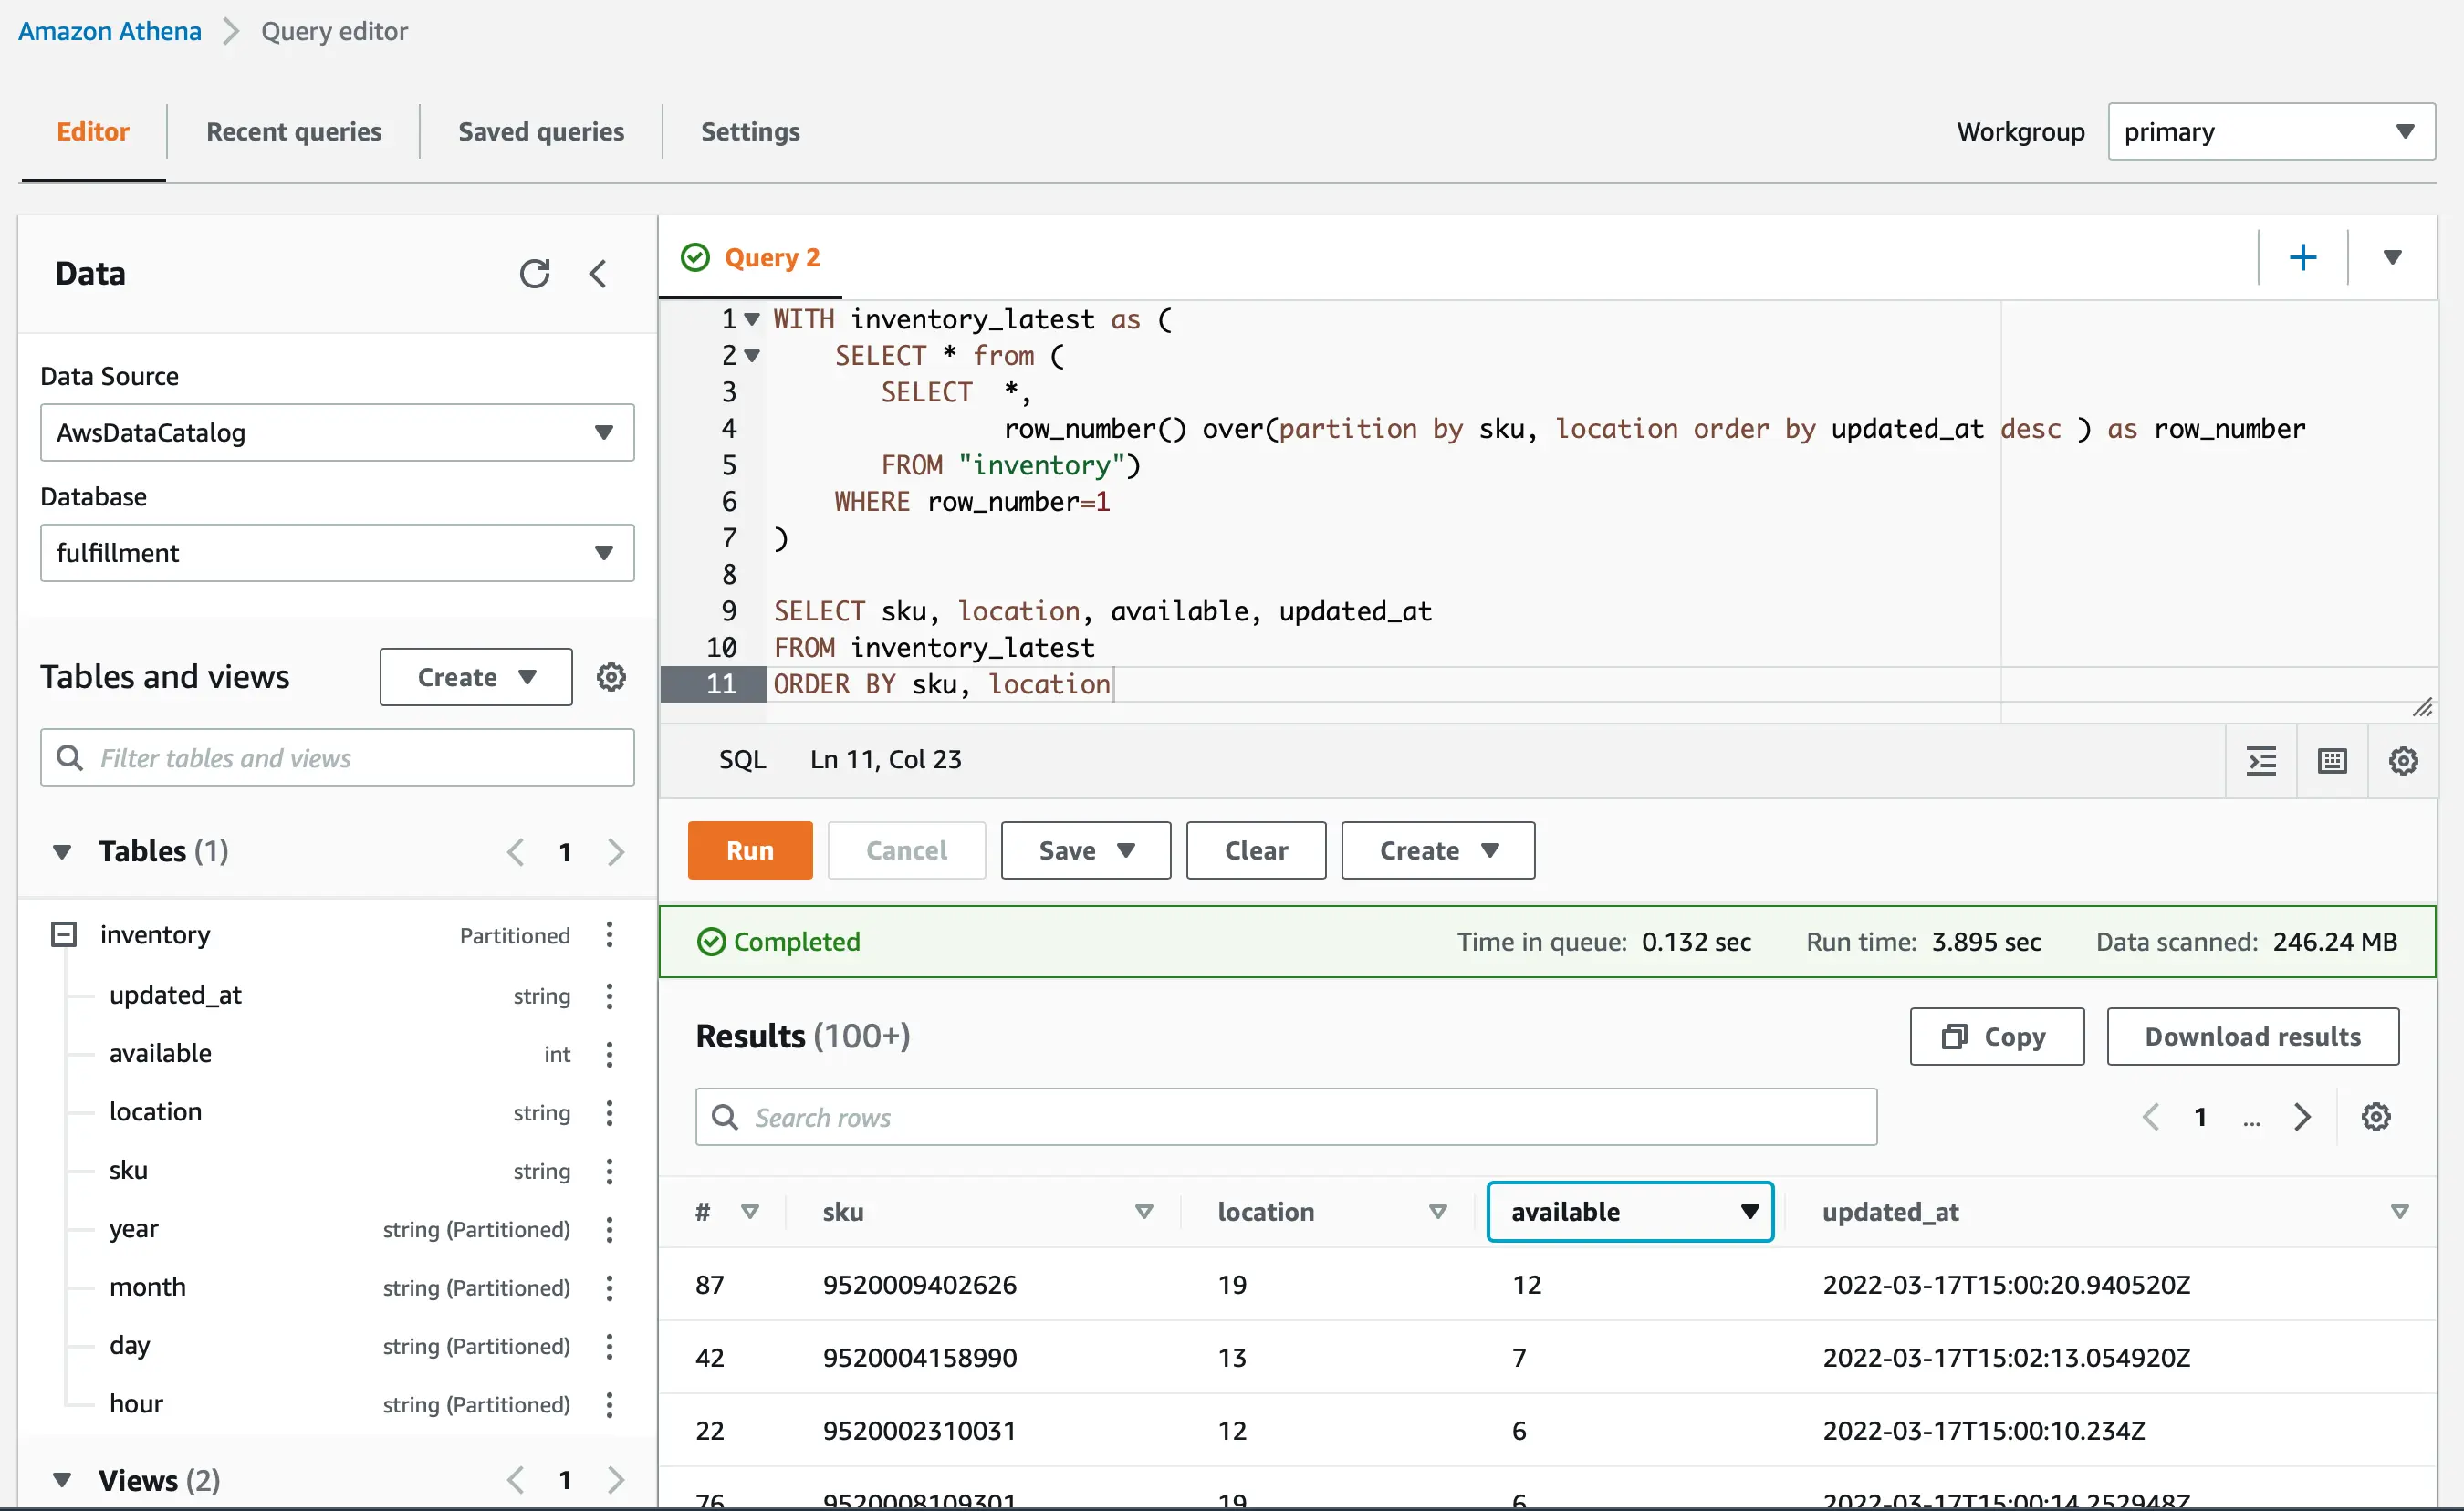The width and height of the screenshot is (2464, 1511).
Task: Open actions menu for day column
Action: 609,1346
